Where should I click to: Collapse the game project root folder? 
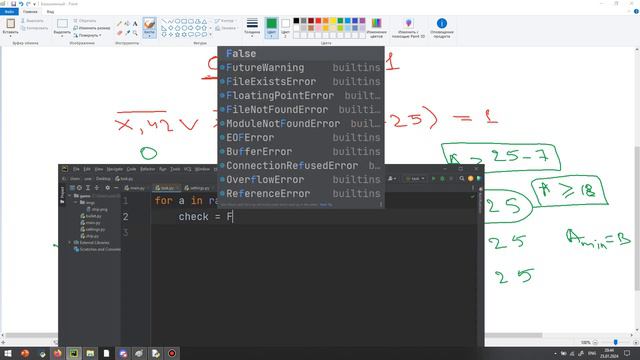[70, 196]
